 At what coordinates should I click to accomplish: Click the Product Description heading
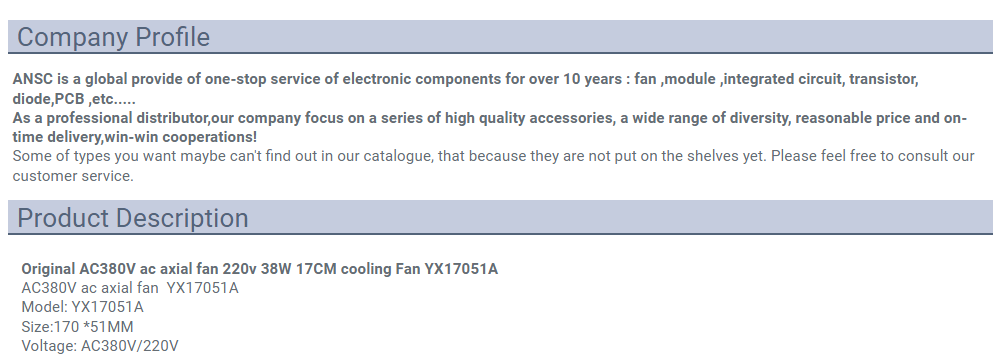click(132, 217)
